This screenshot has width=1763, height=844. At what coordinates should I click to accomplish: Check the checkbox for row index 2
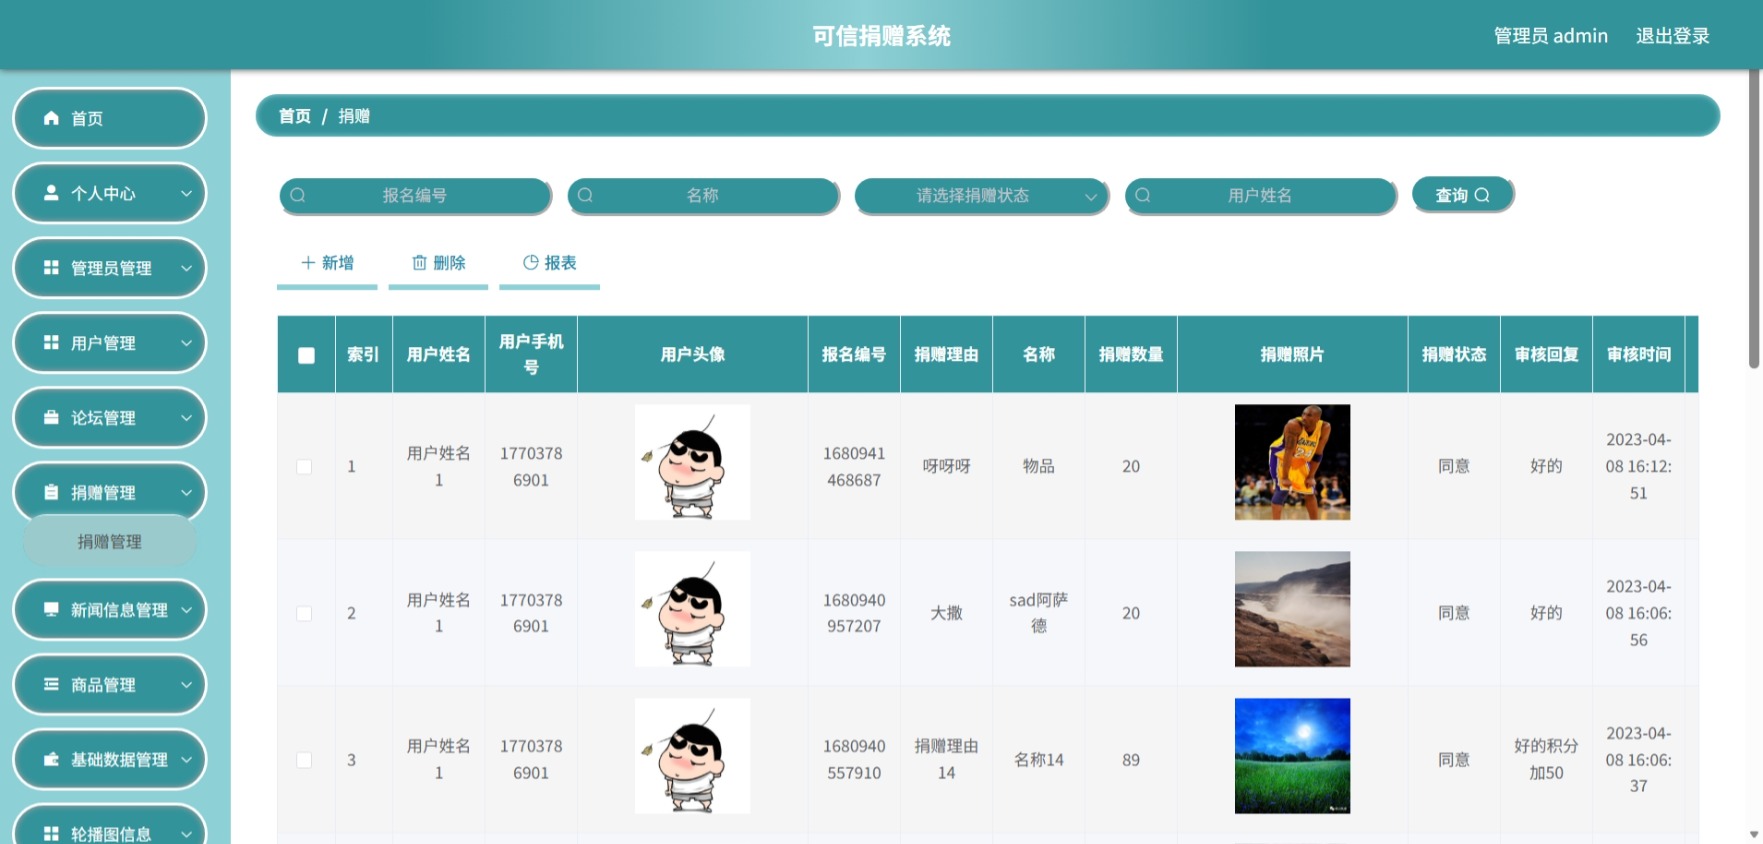304,613
